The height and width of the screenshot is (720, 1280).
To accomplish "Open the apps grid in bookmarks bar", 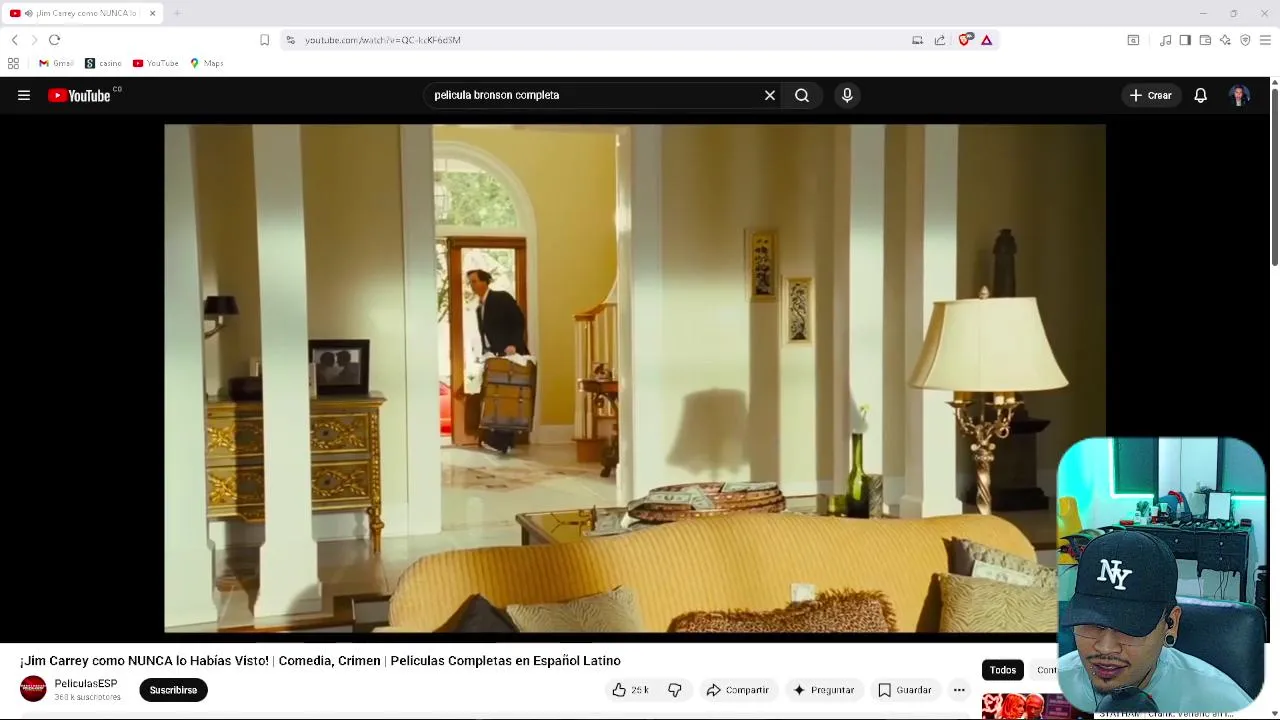I will [x=13, y=63].
